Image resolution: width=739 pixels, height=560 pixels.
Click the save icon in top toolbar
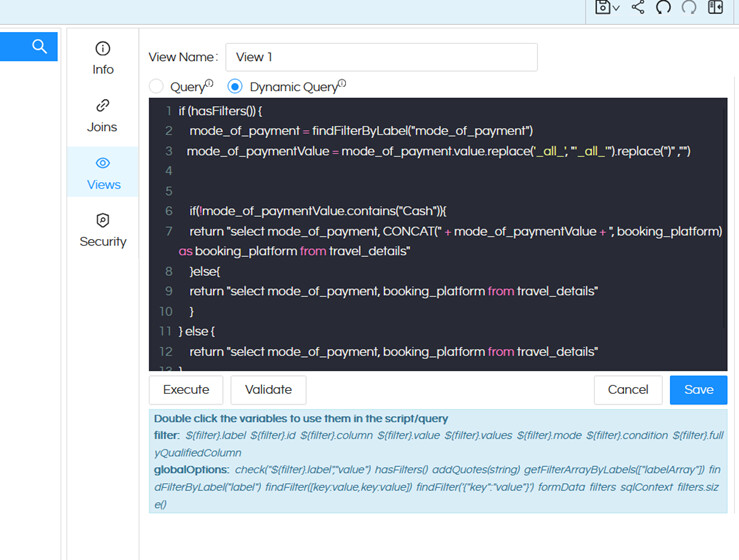click(602, 7)
